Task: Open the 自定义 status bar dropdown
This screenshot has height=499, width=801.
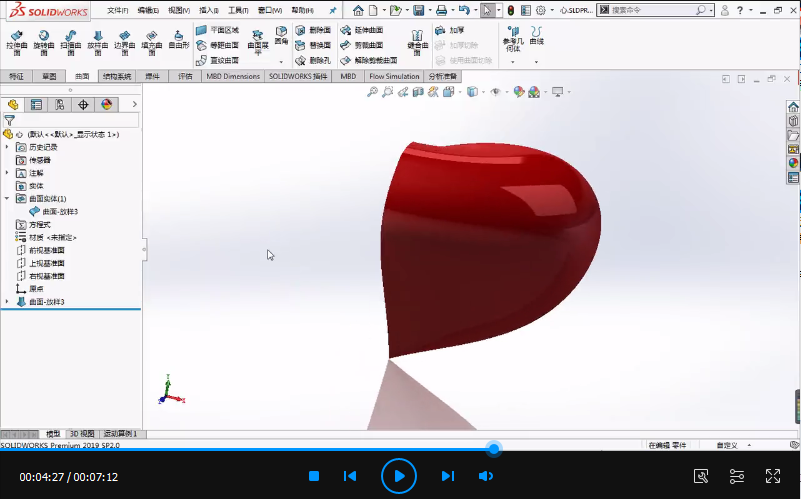Action: (x=733, y=445)
